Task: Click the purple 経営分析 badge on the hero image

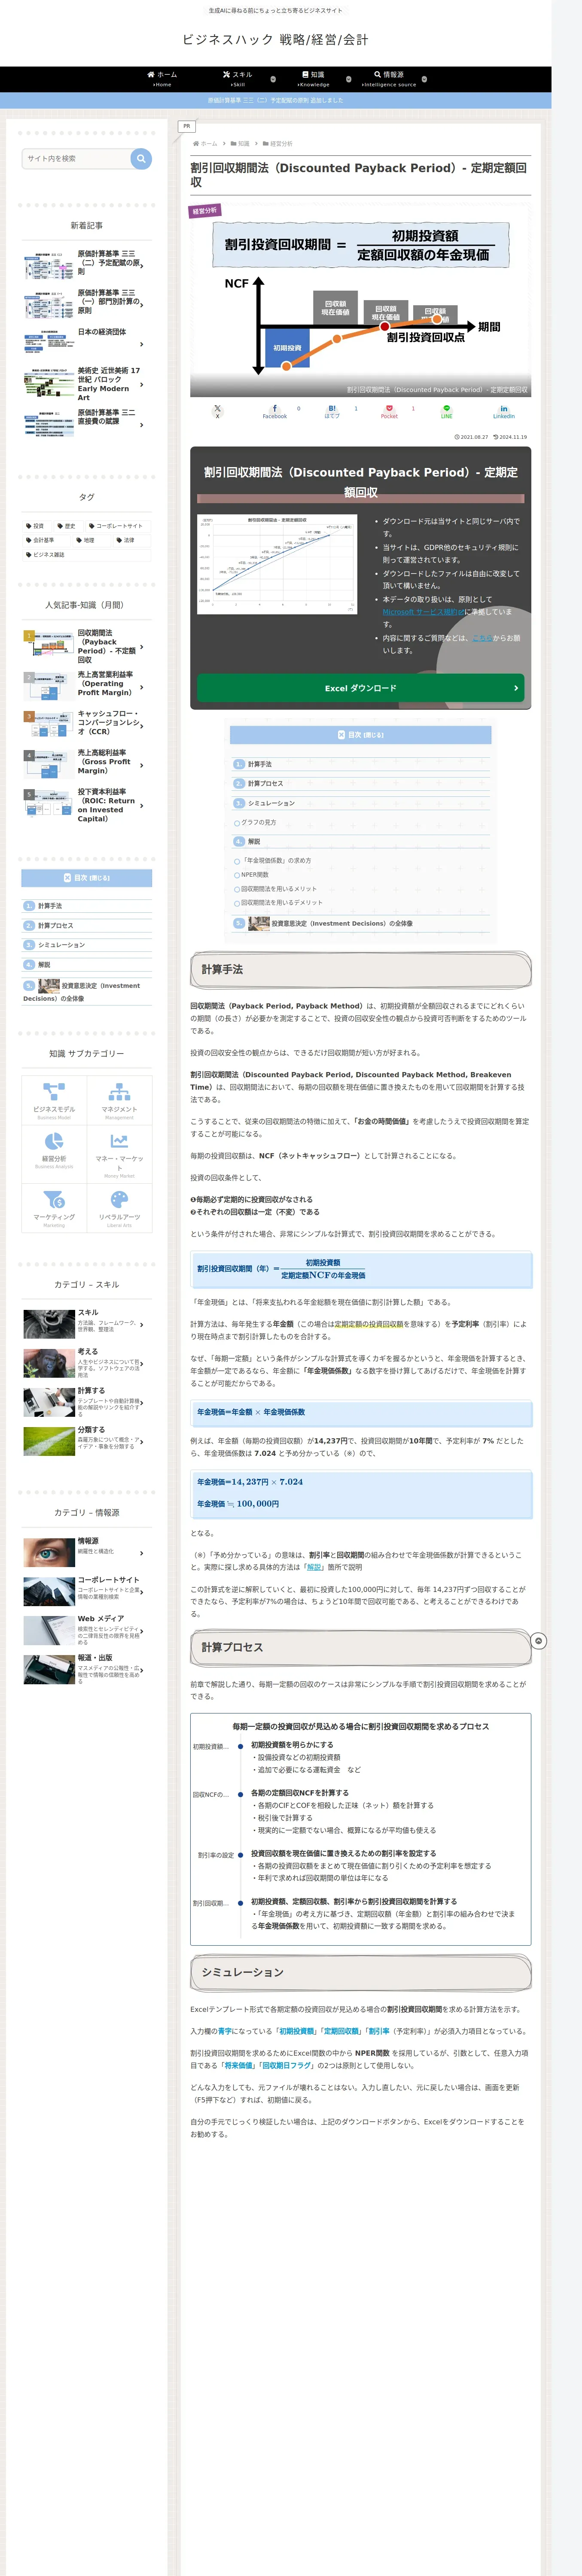Action: 205,211
